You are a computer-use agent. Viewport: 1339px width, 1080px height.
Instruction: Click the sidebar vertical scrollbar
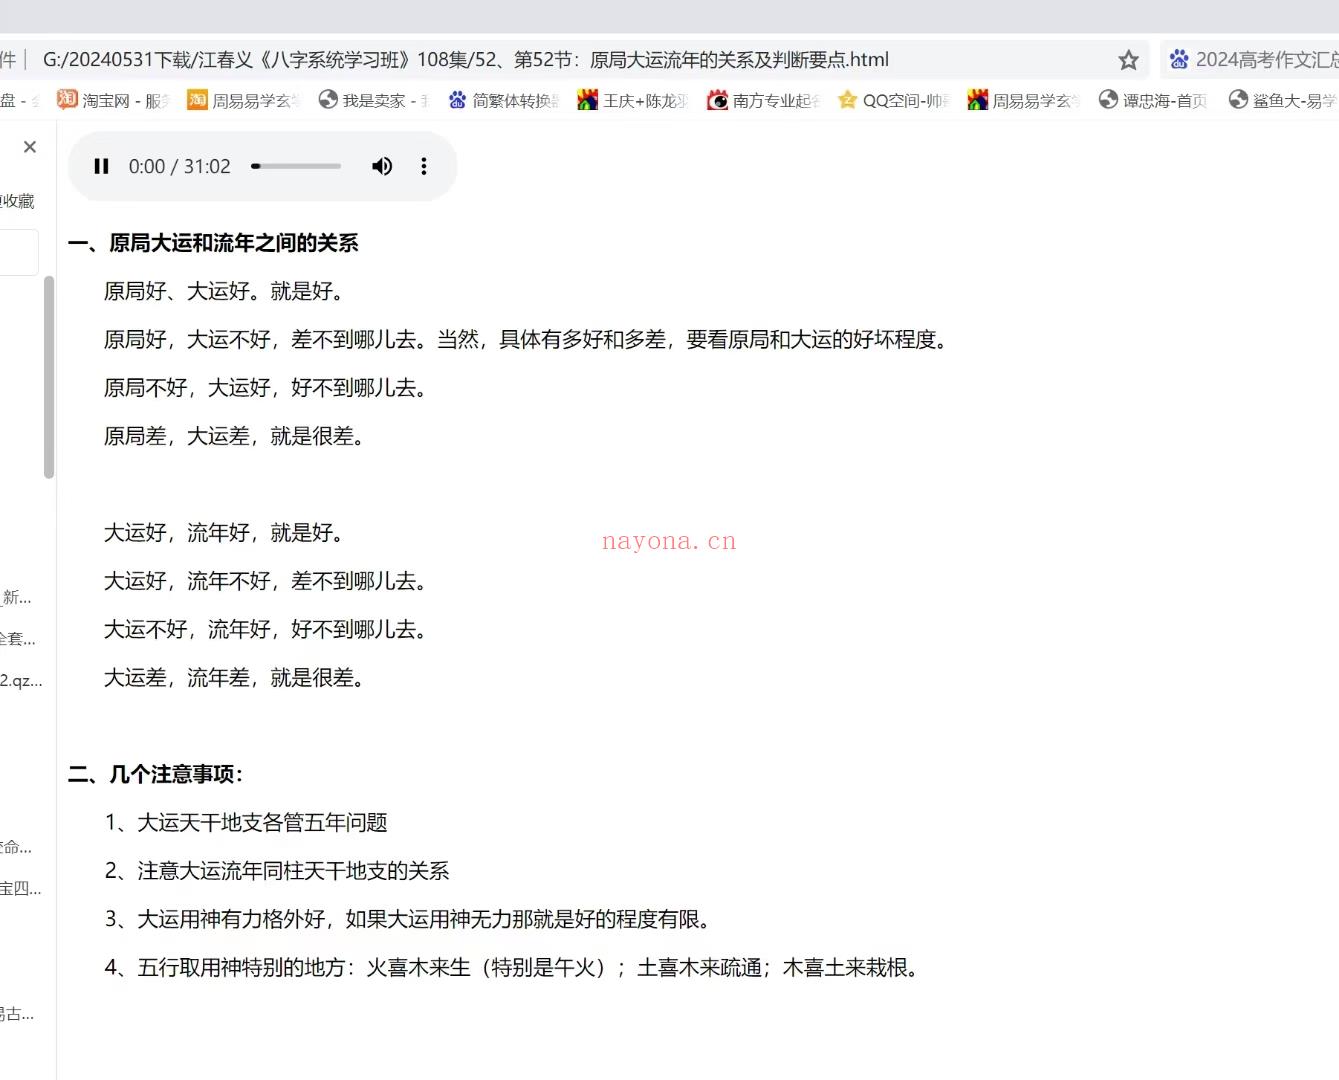click(49, 377)
